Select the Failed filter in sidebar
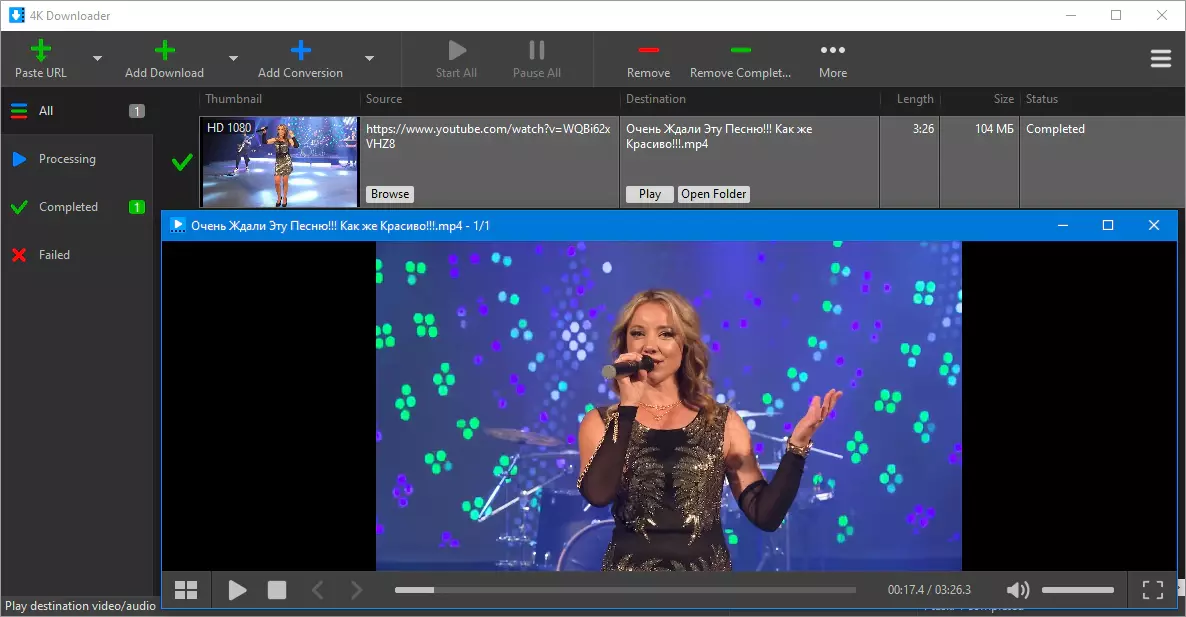This screenshot has width=1186, height=617. click(x=54, y=255)
